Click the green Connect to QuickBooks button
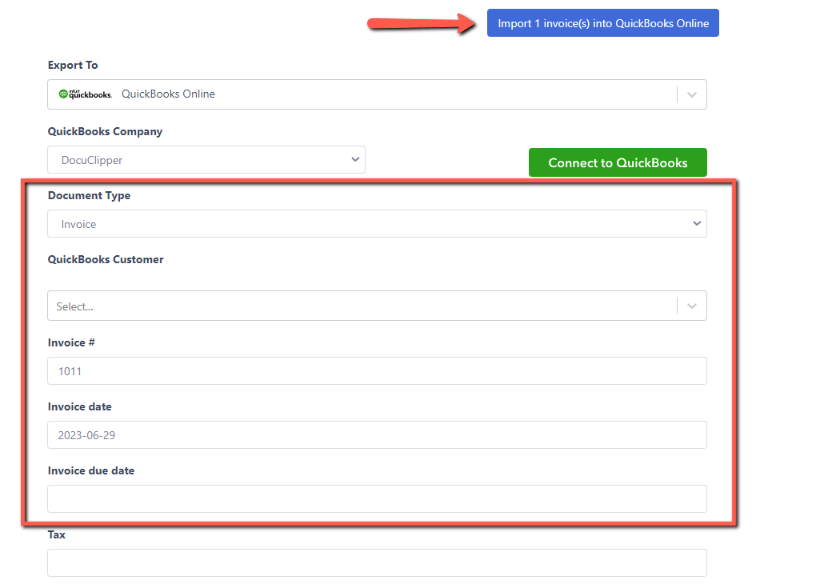Screen dimensions: 828x586 618,163
